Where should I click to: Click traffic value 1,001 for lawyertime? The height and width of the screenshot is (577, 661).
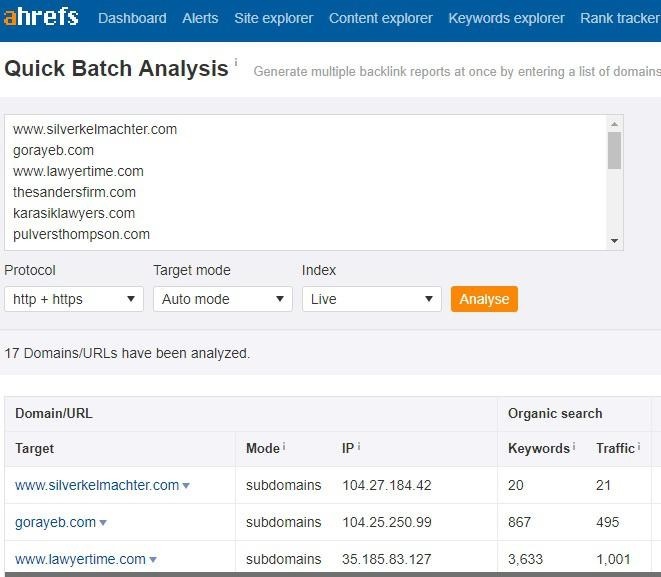pyautogui.click(x=613, y=559)
